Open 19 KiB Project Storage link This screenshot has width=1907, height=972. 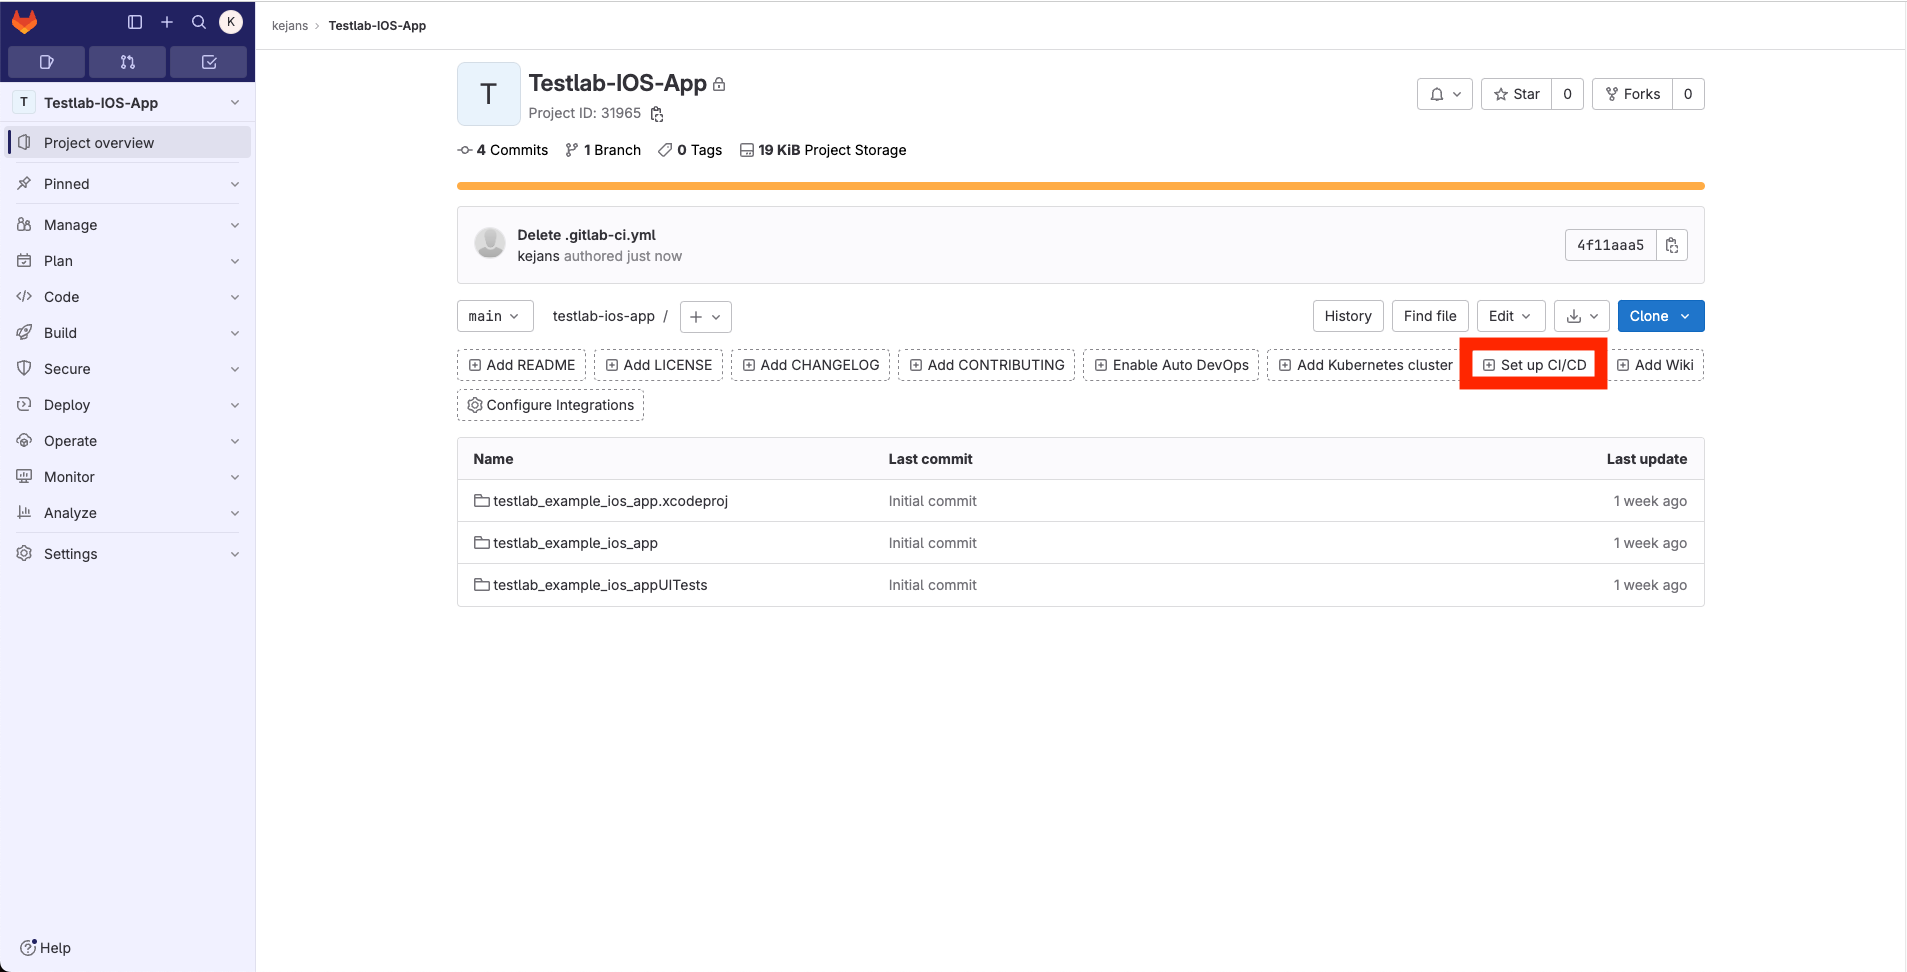(823, 150)
